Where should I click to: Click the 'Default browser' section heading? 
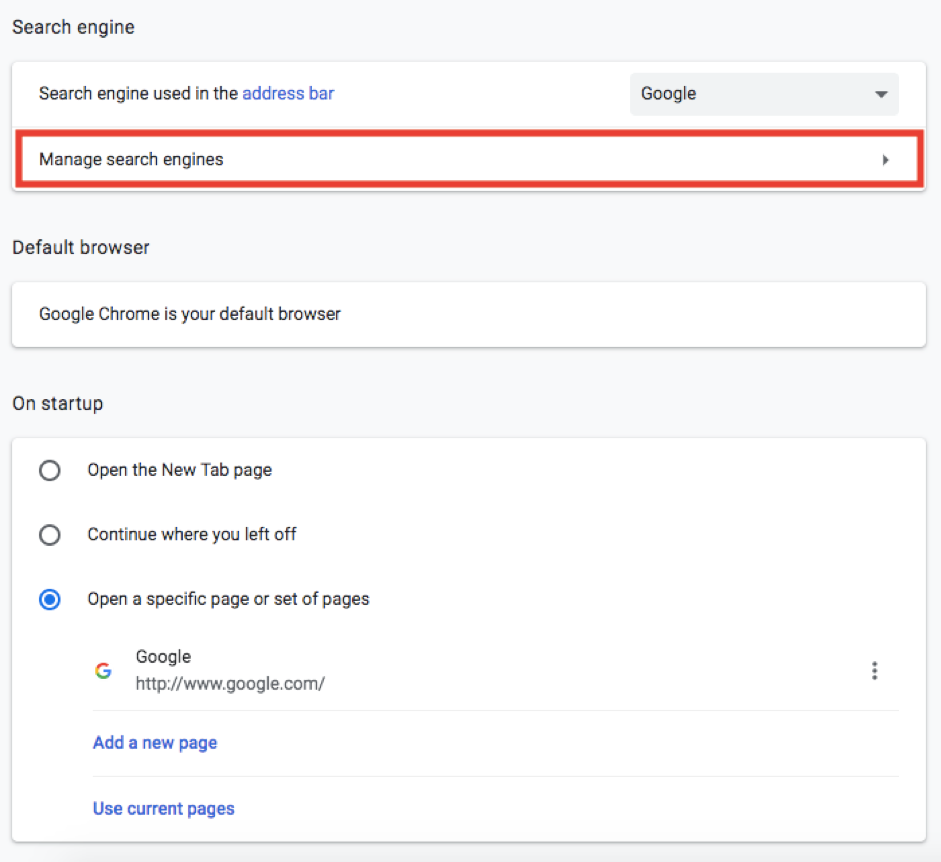click(x=81, y=247)
